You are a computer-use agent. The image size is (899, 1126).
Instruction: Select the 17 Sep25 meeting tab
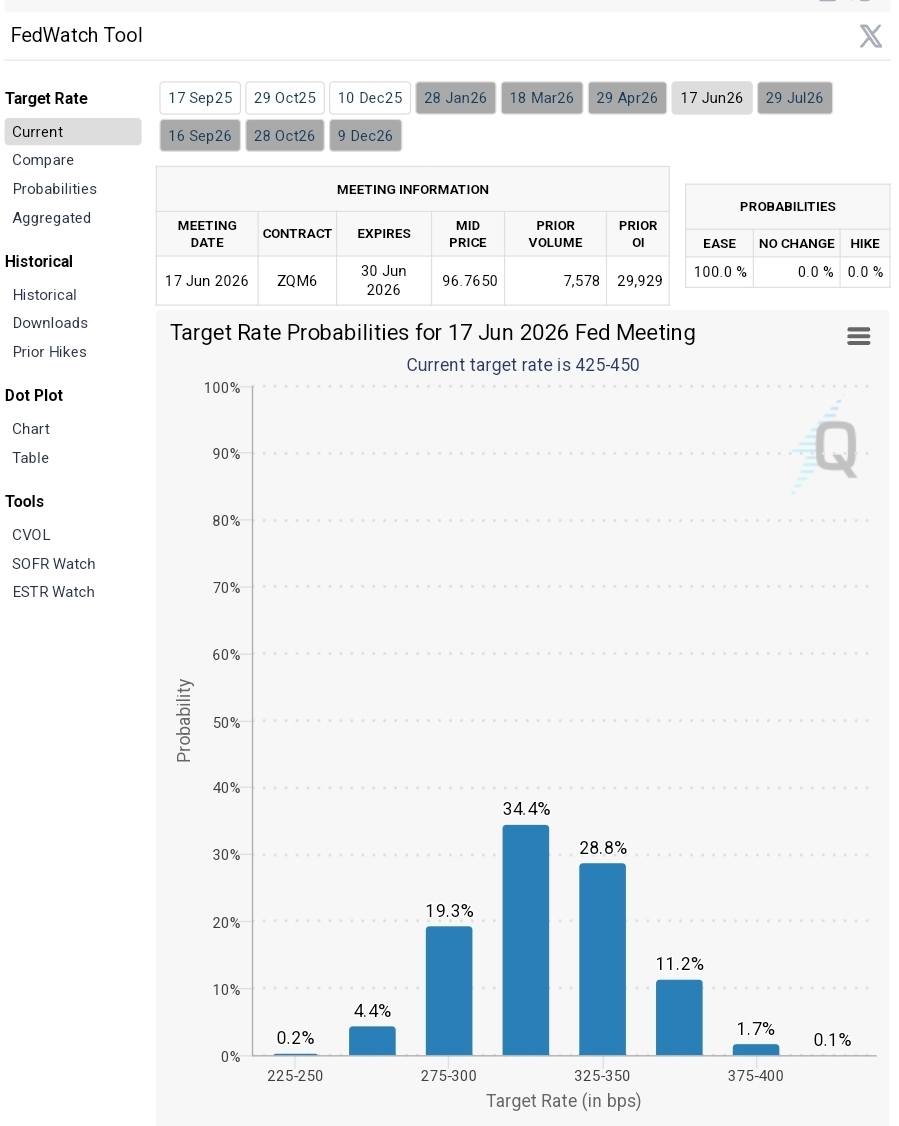(200, 98)
